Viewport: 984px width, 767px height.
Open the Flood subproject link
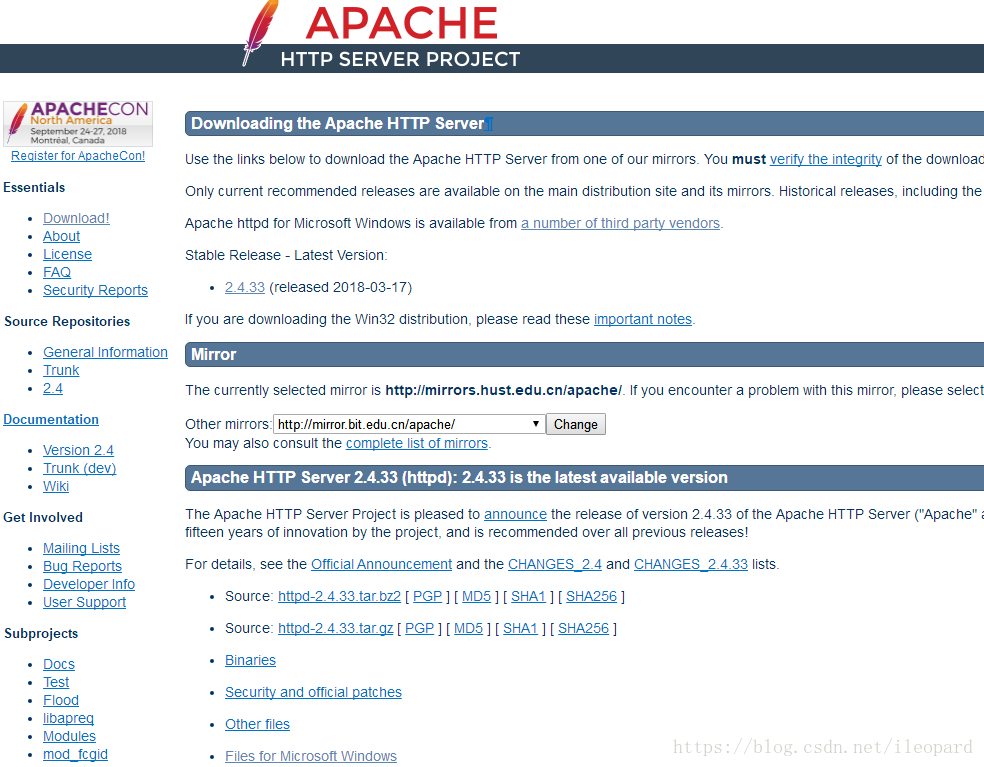tap(61, 700)
